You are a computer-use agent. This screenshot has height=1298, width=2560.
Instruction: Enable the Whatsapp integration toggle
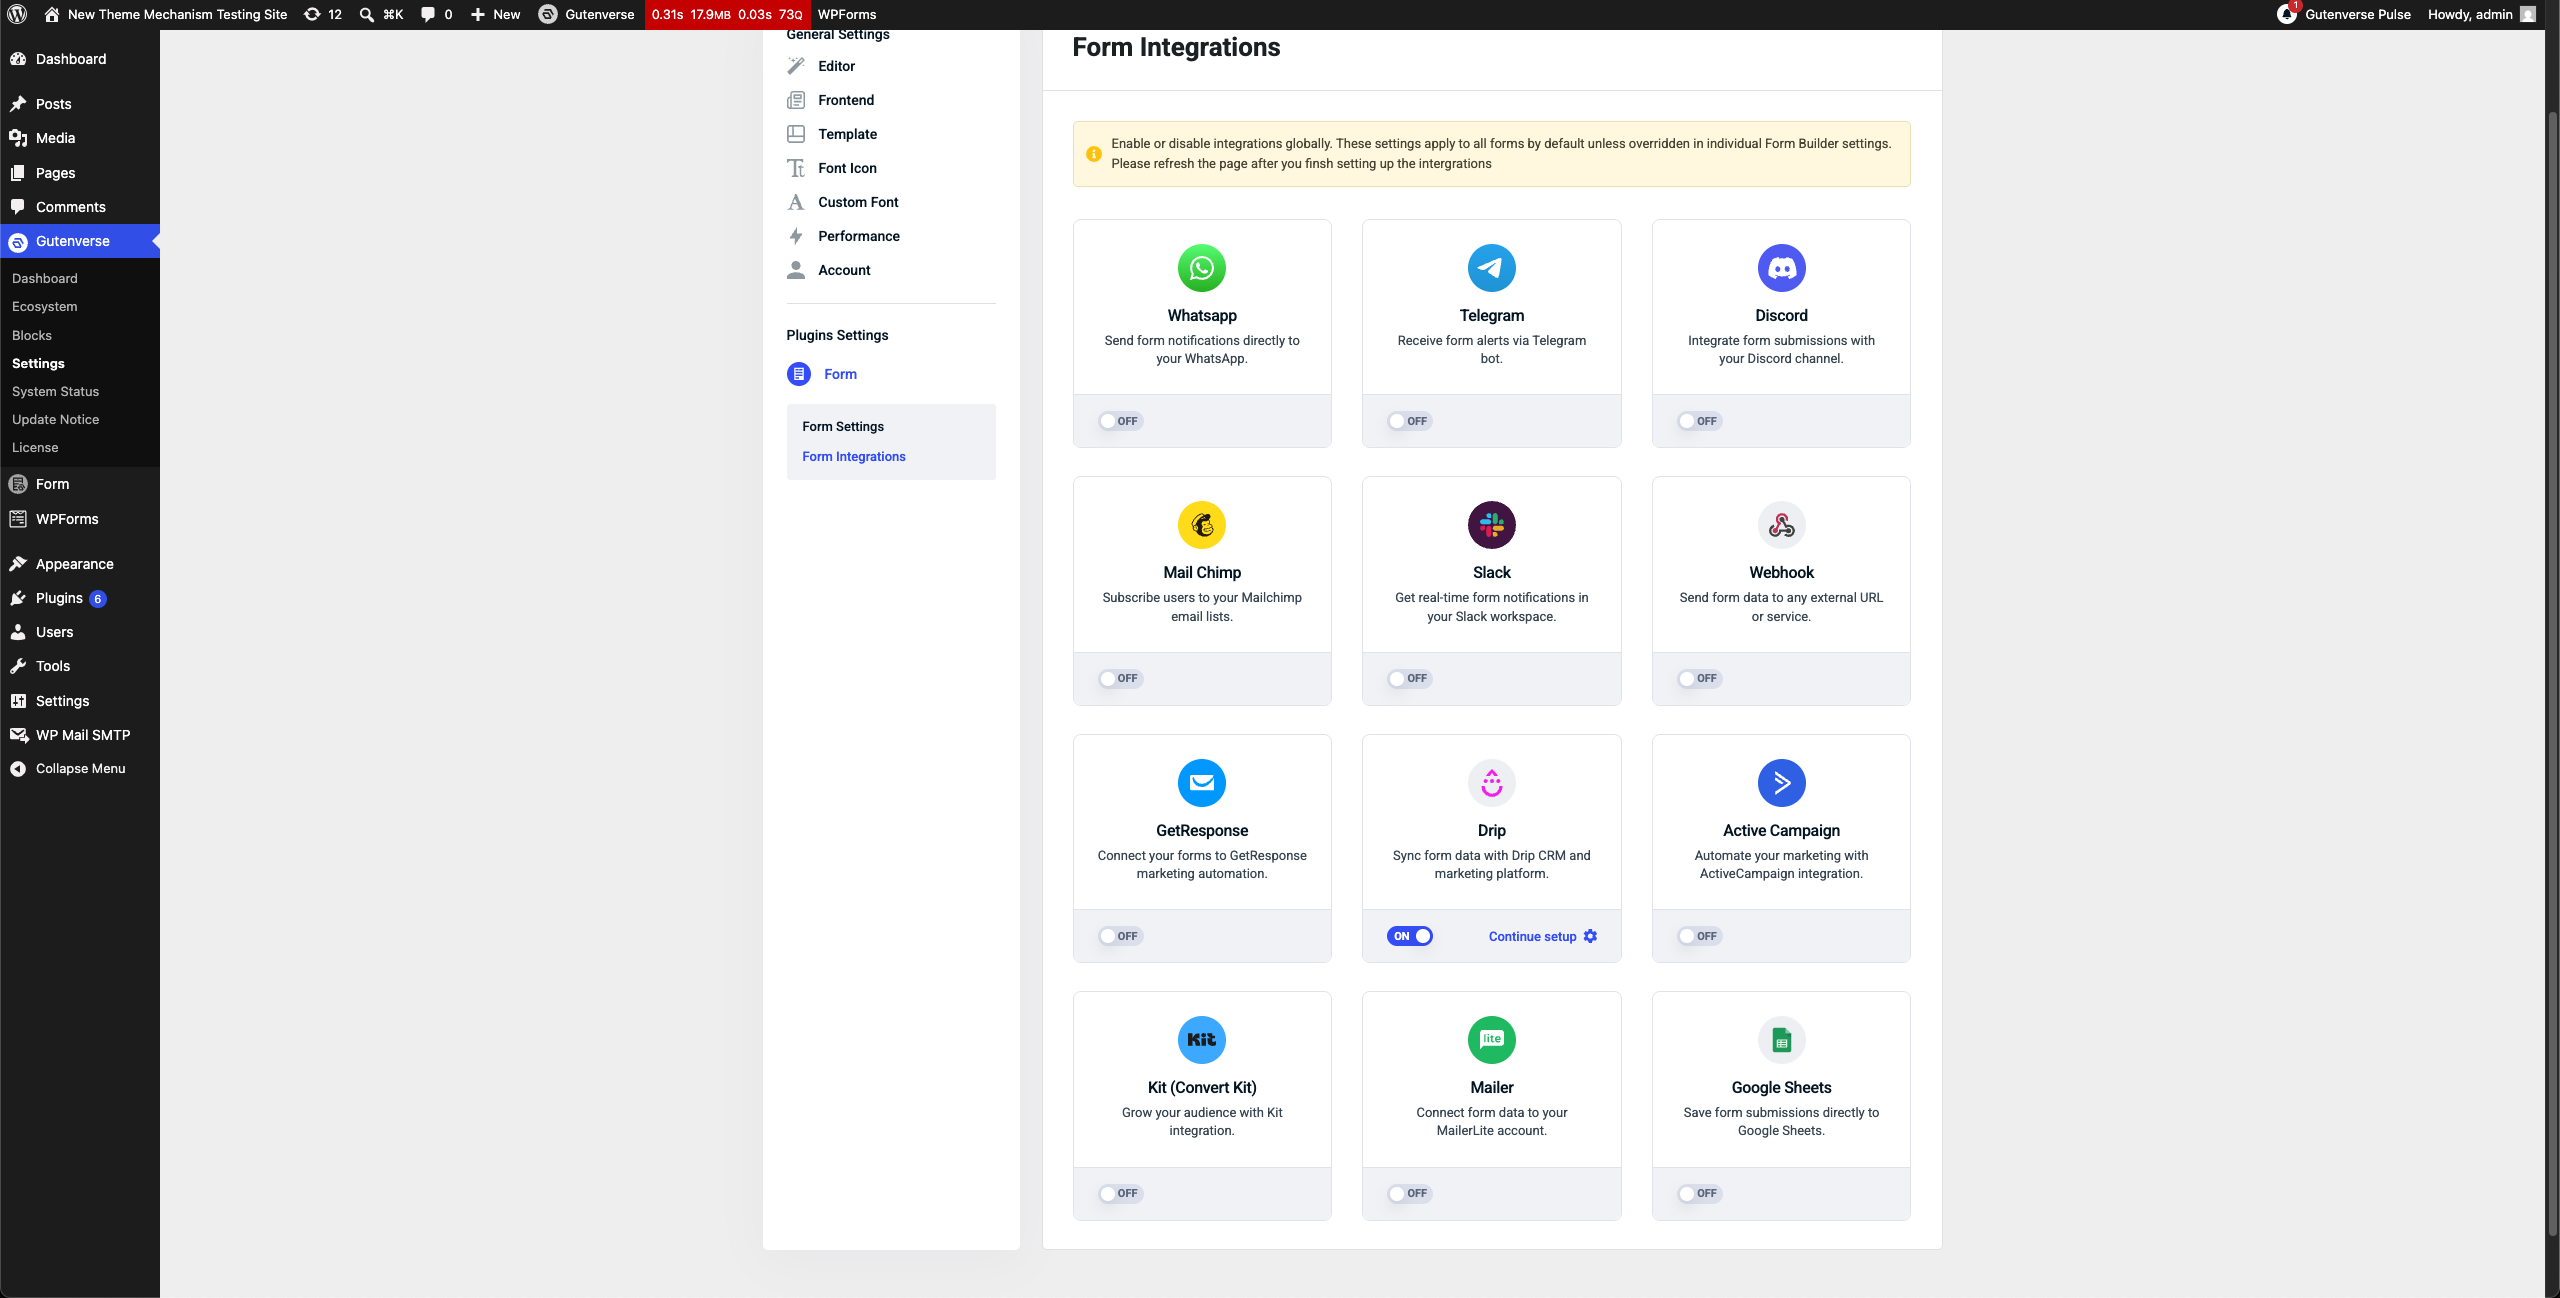point(1120,421)
